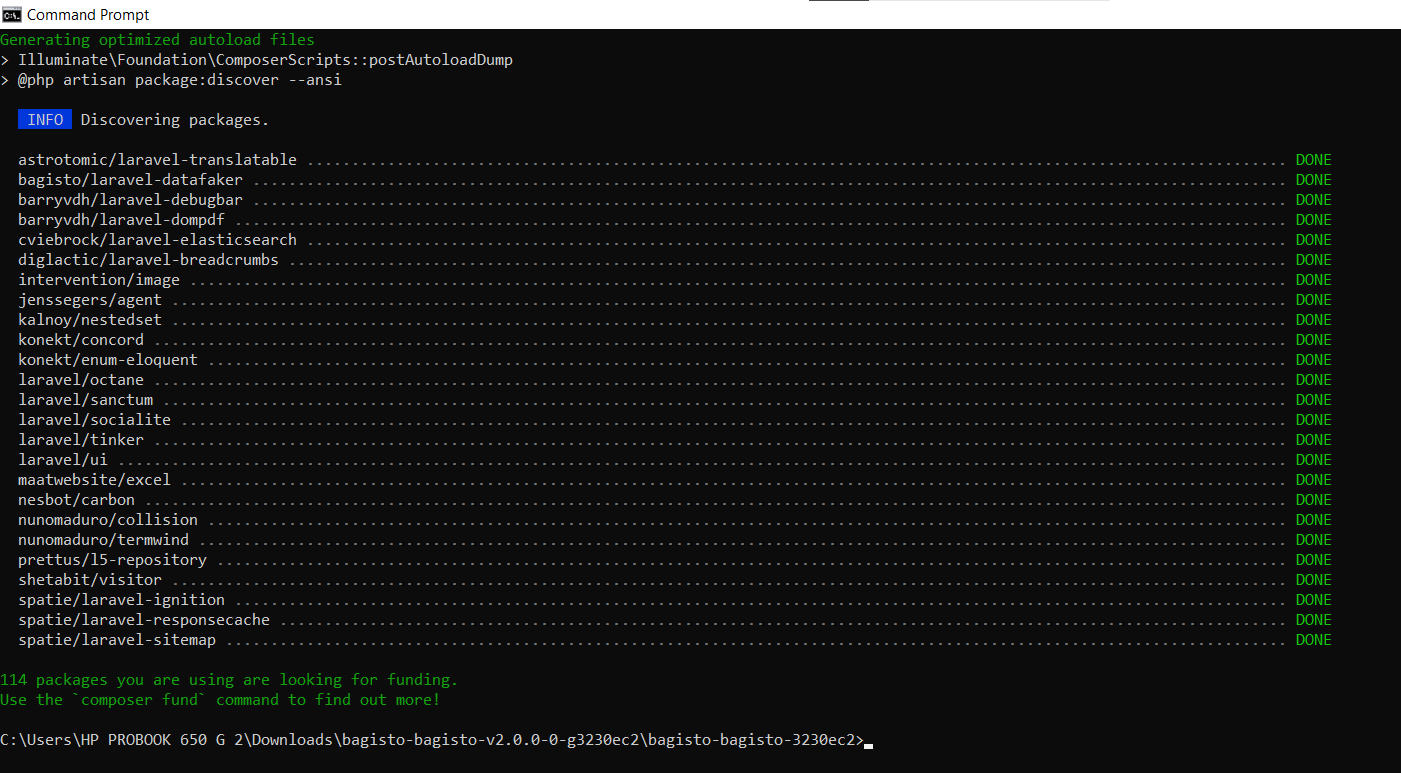
Task: Select shetabit/visitor package name
Action: 90,580
